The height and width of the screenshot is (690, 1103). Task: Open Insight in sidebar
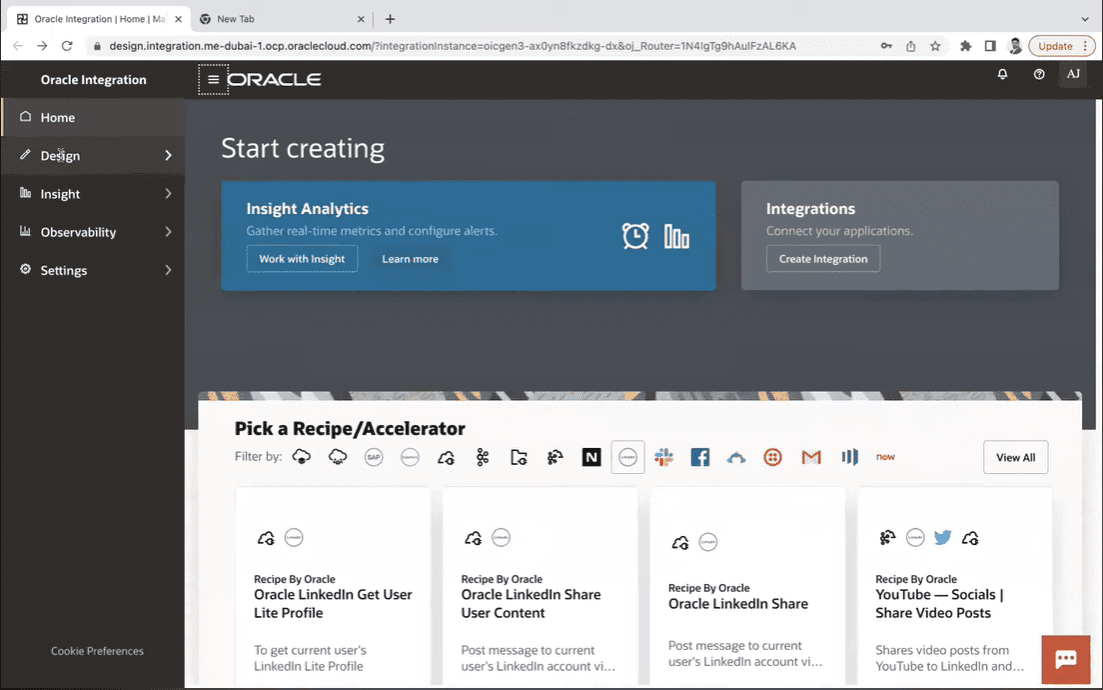[92, 193]
